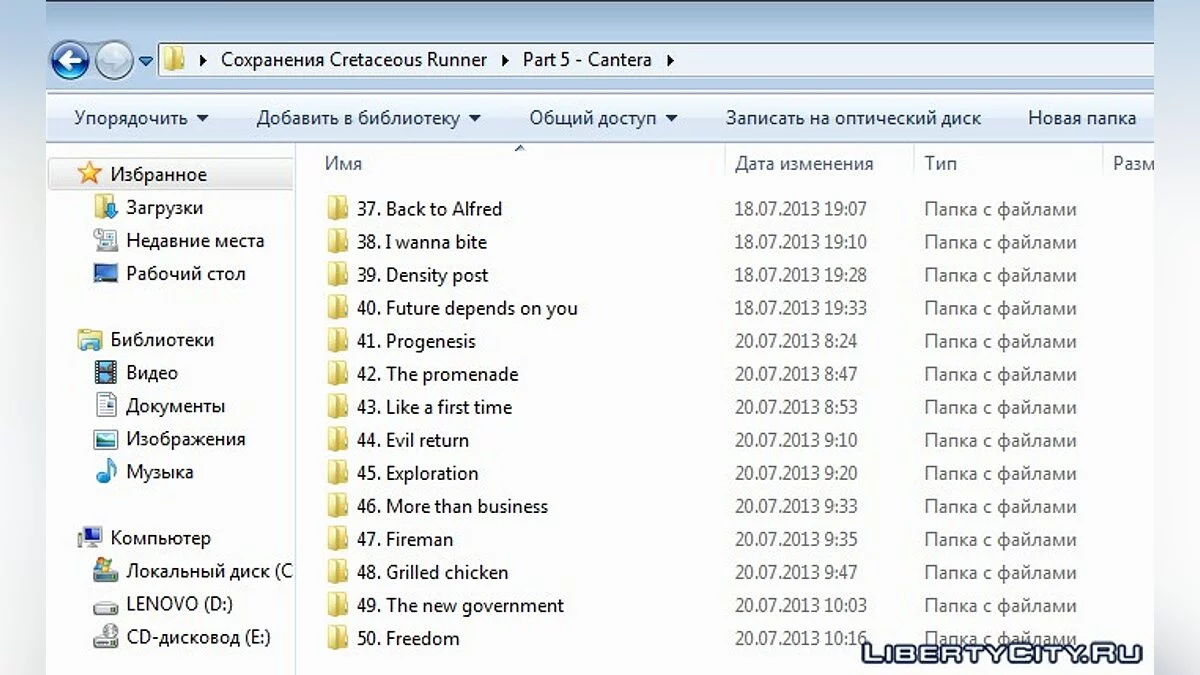Click the Загрузки folder icon in sidebar
This screenshot has width=1200, height=675.
tap(106, 208)
